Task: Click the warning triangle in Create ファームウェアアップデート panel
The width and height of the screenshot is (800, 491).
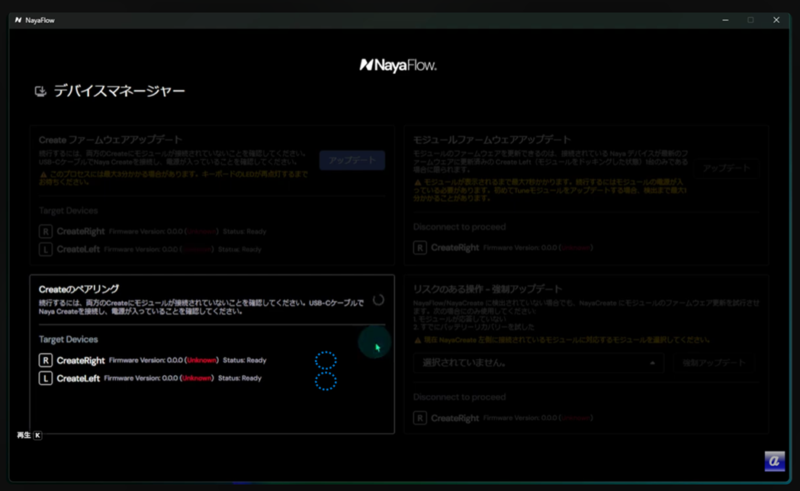Action: 43,174
